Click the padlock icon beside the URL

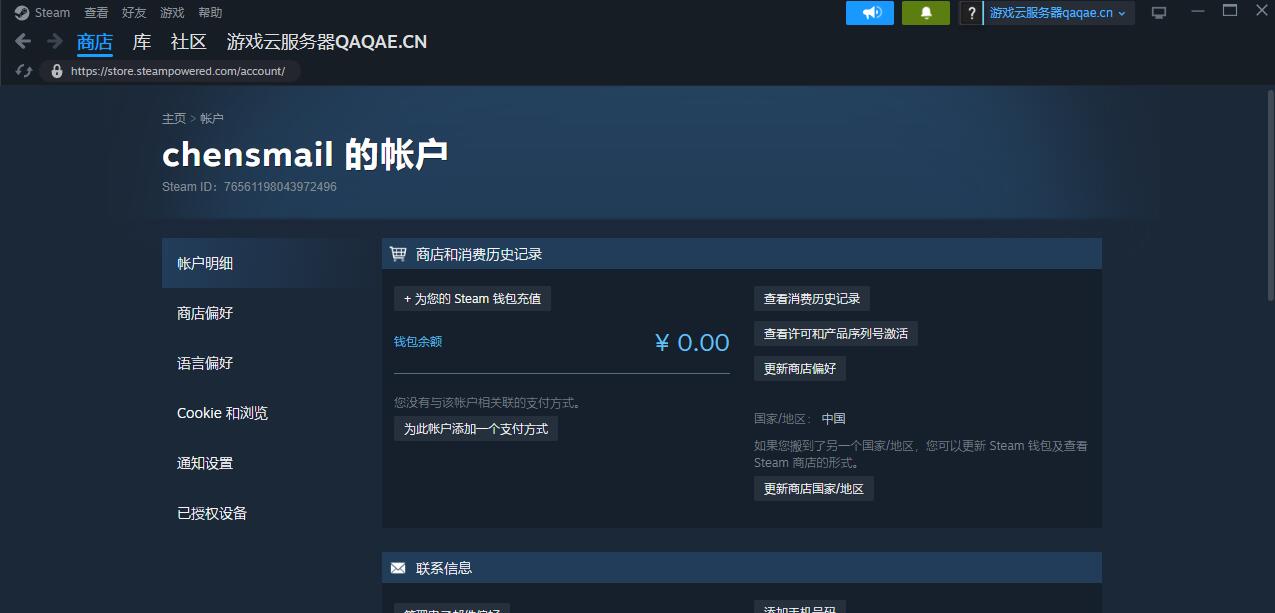pyautogui.click(x=56, y=71)
